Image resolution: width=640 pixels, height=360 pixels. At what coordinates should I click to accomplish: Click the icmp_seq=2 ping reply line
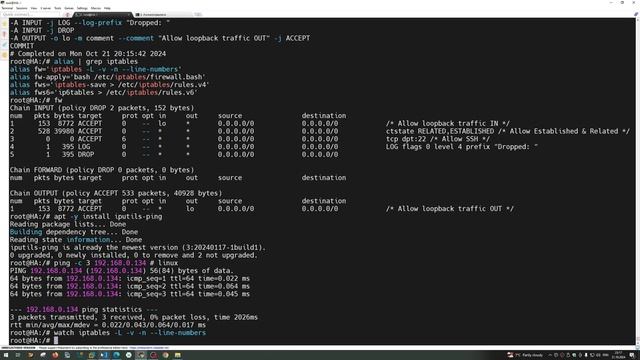130,286
